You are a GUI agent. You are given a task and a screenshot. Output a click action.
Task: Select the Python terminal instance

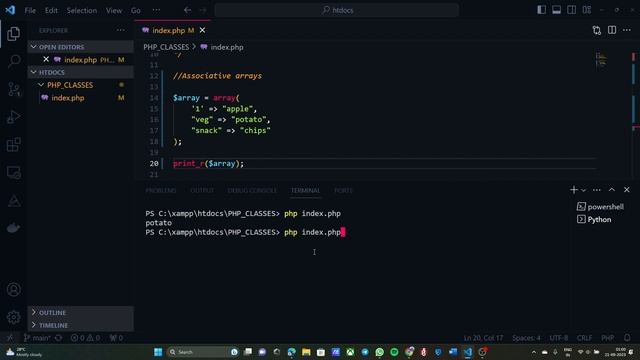pyautogui.click(x=595, y=220)
